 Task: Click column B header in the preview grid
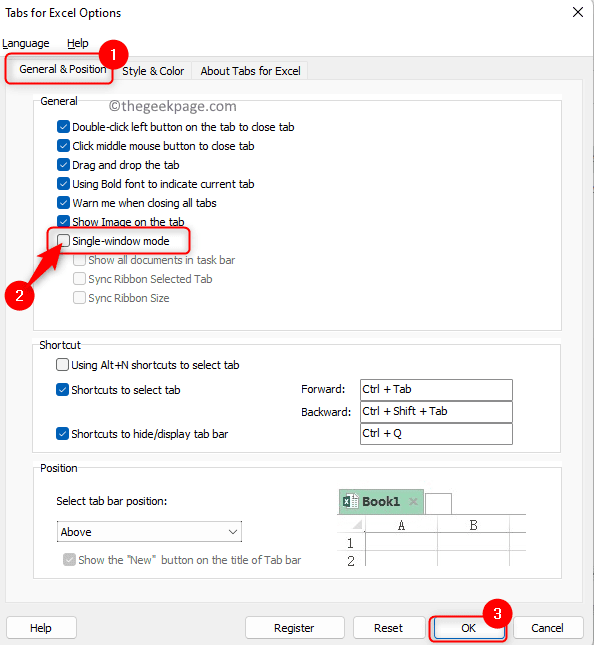(473, 525)
